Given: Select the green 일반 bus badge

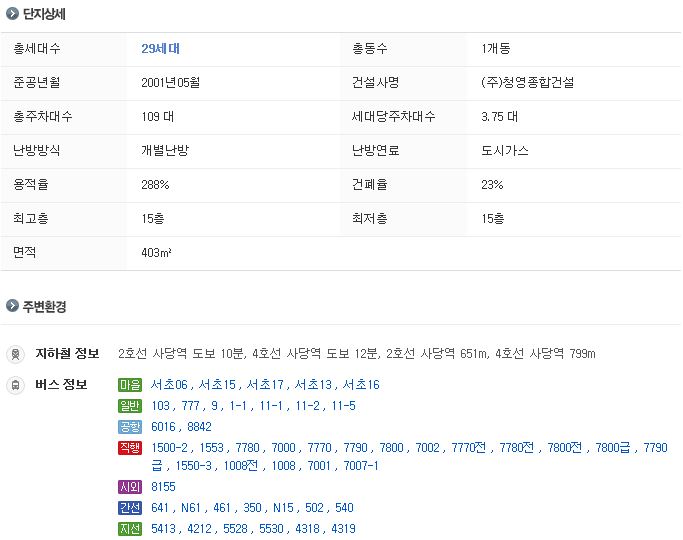Looking at the screenshot, I should 130,406.
